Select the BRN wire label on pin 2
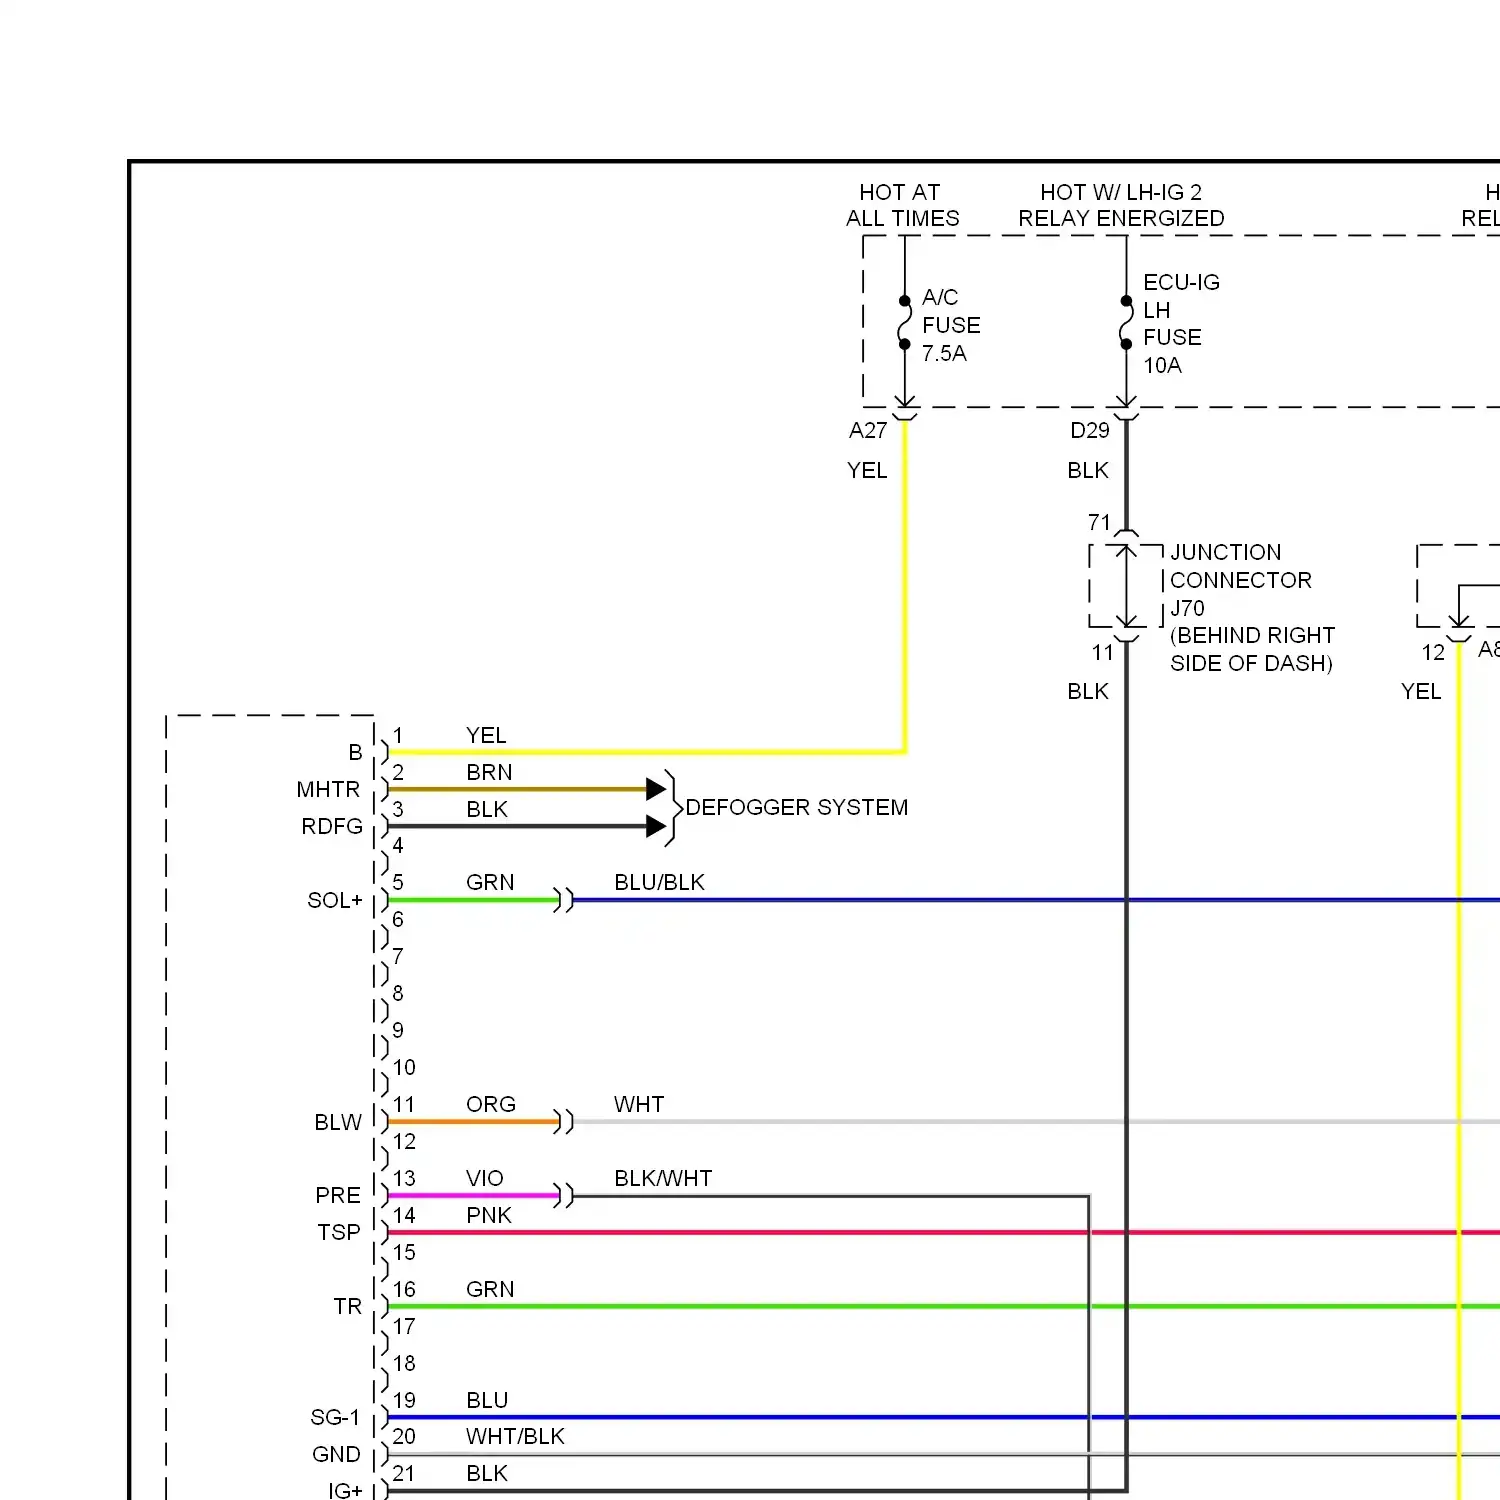1500x1500 pixels. (x=489, y=772)
